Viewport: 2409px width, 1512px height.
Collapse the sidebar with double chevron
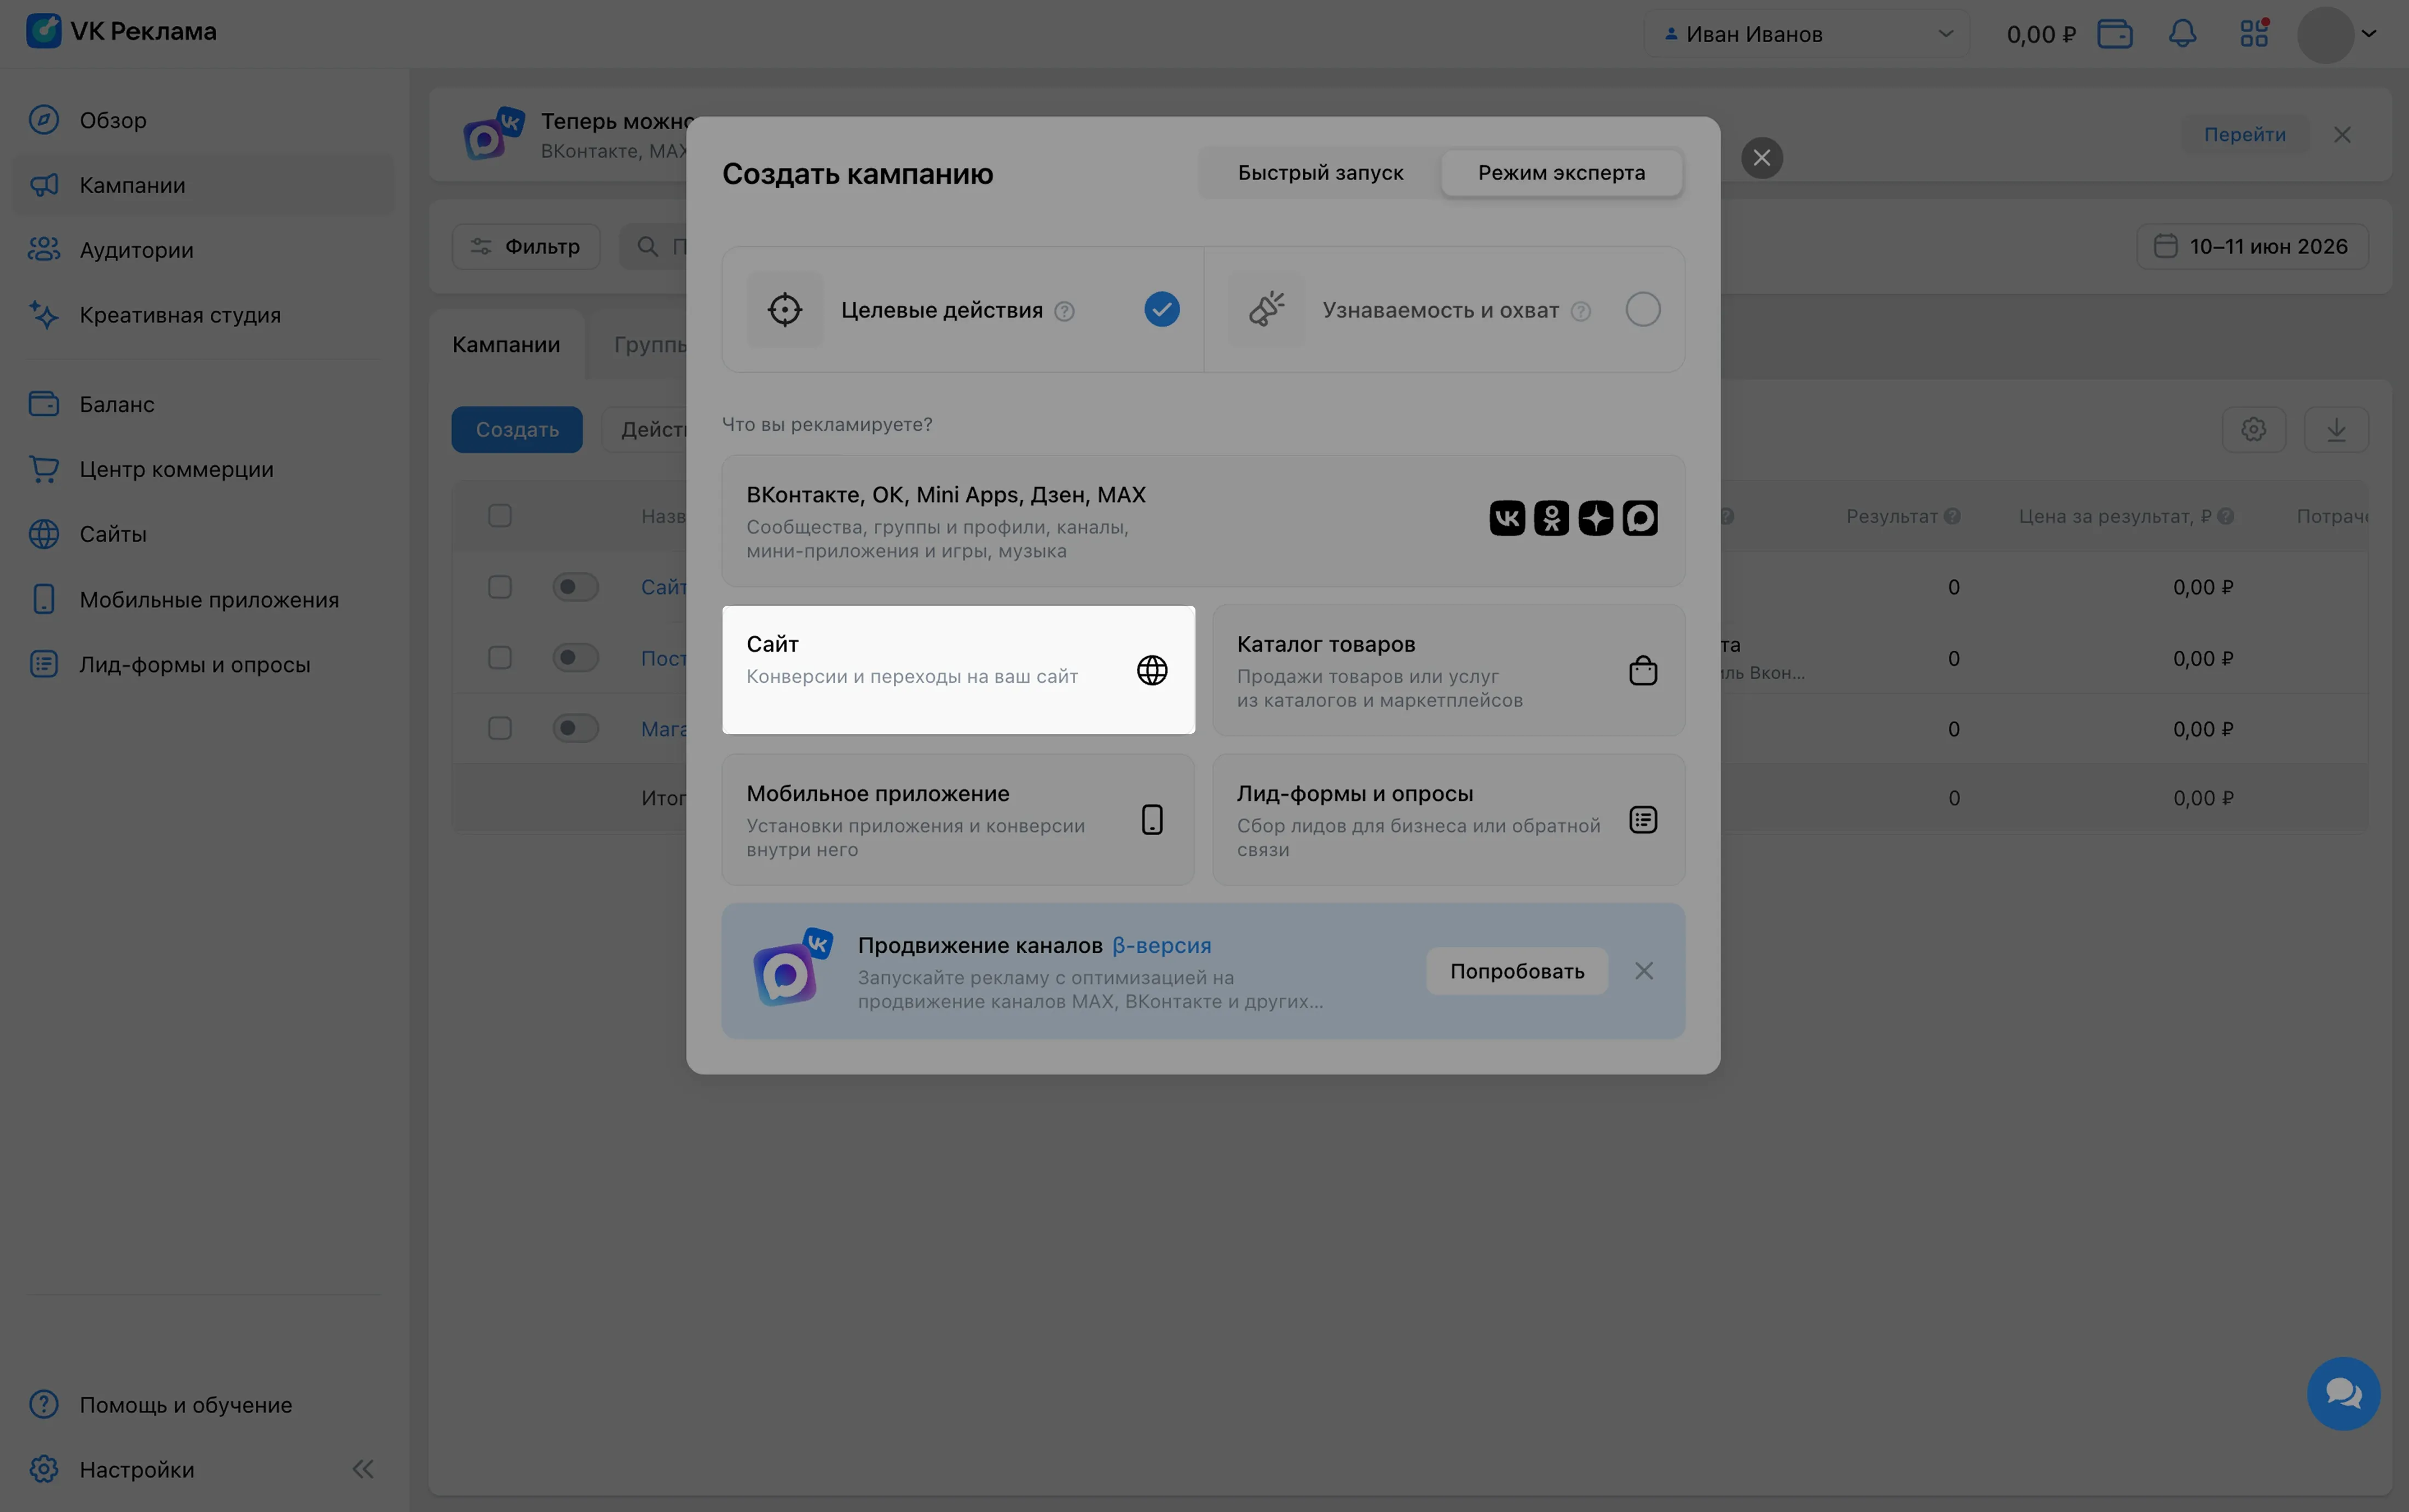363,1469
